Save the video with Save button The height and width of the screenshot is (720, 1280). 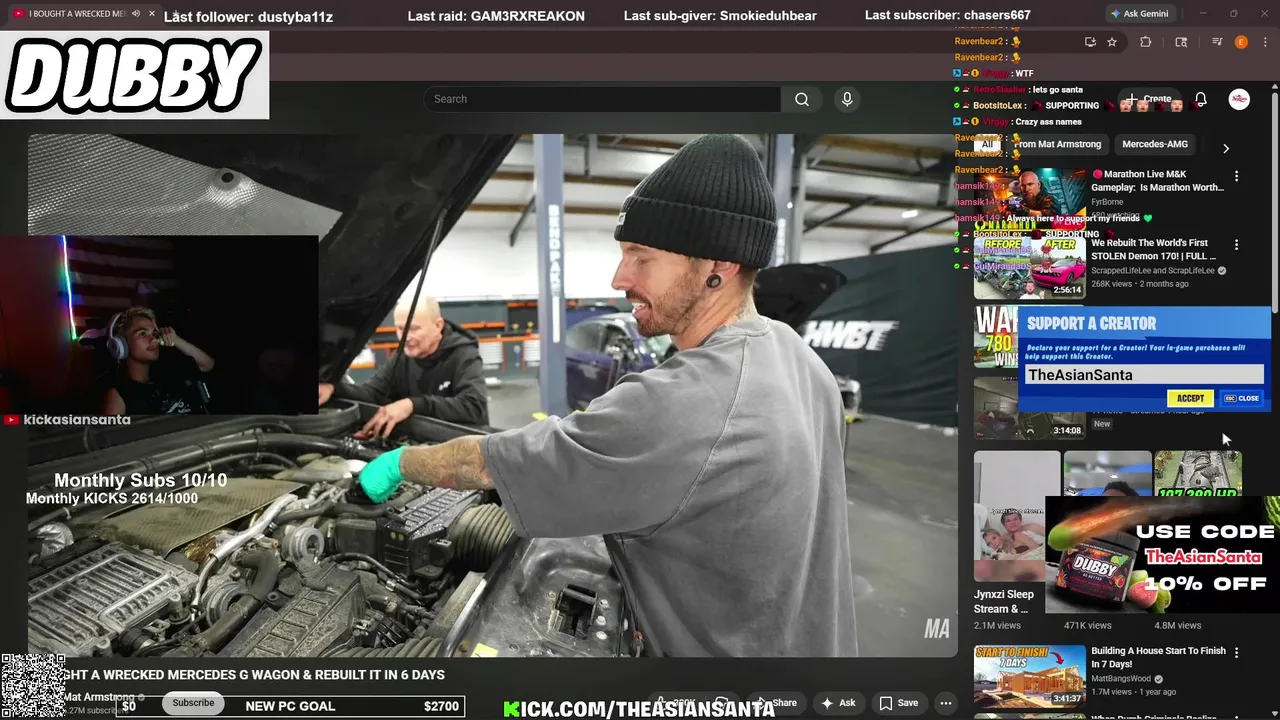click(898, 703)
